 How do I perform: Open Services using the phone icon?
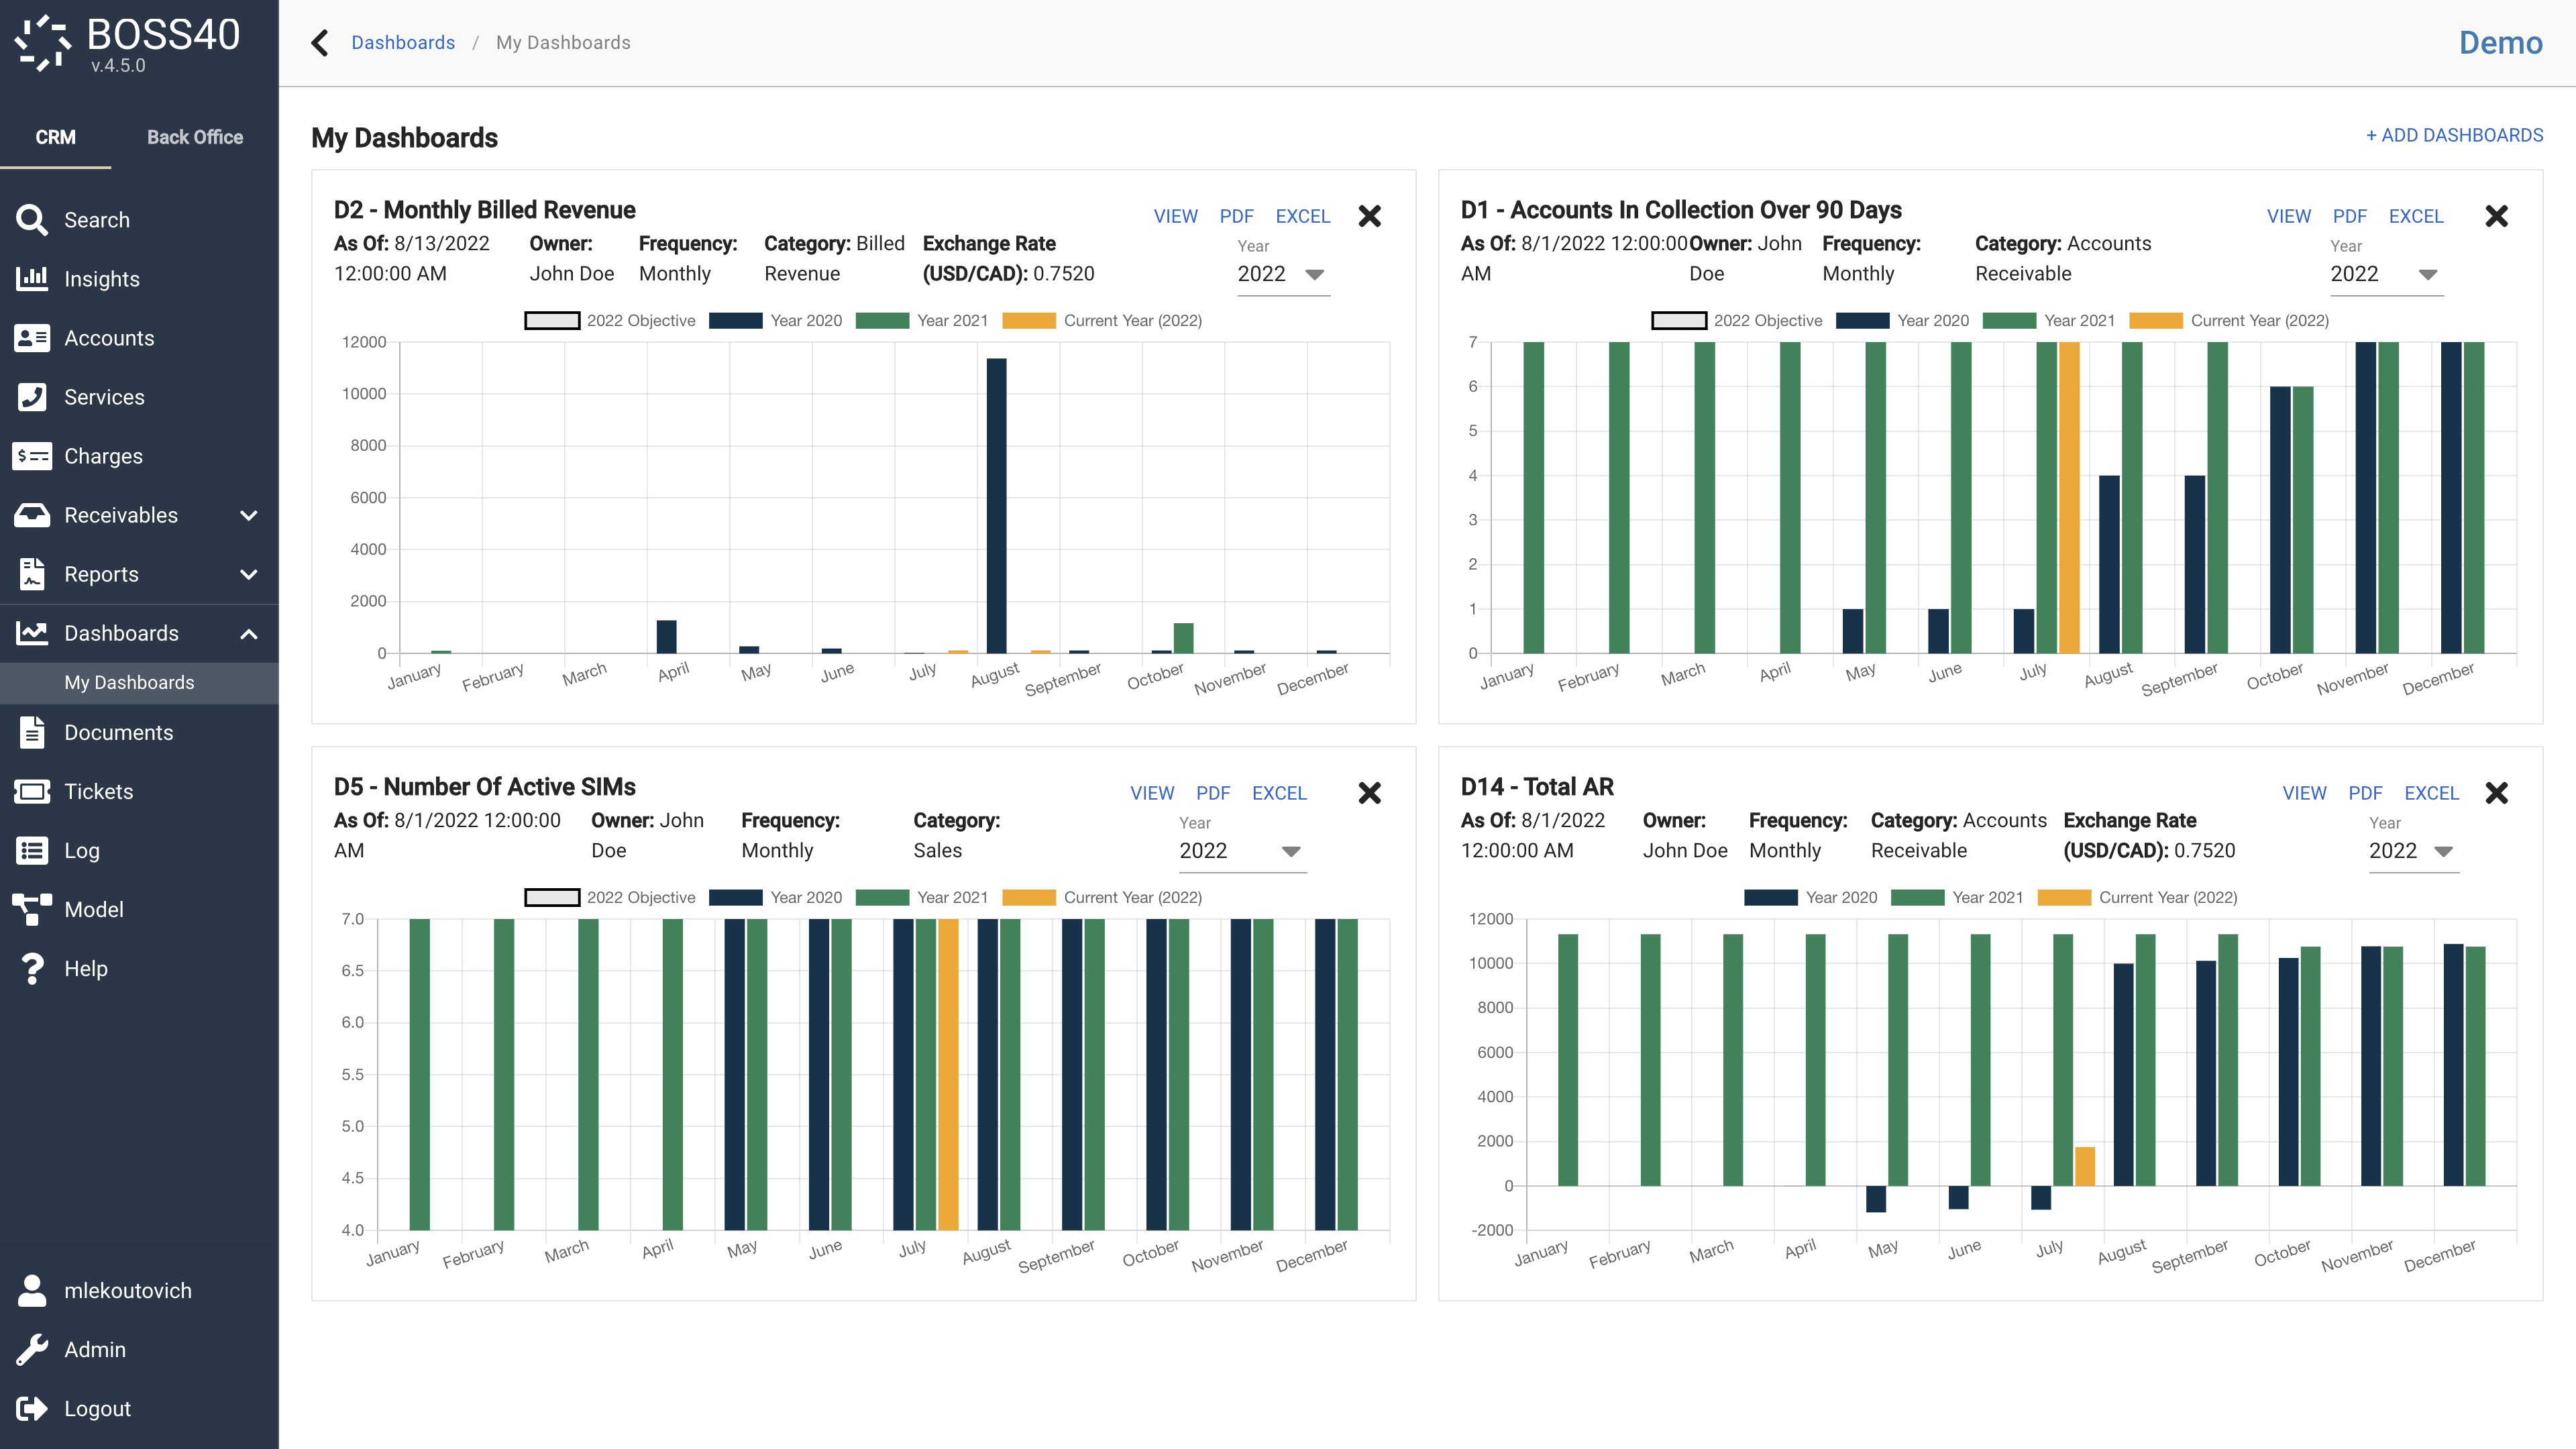[x=32, y=397]
